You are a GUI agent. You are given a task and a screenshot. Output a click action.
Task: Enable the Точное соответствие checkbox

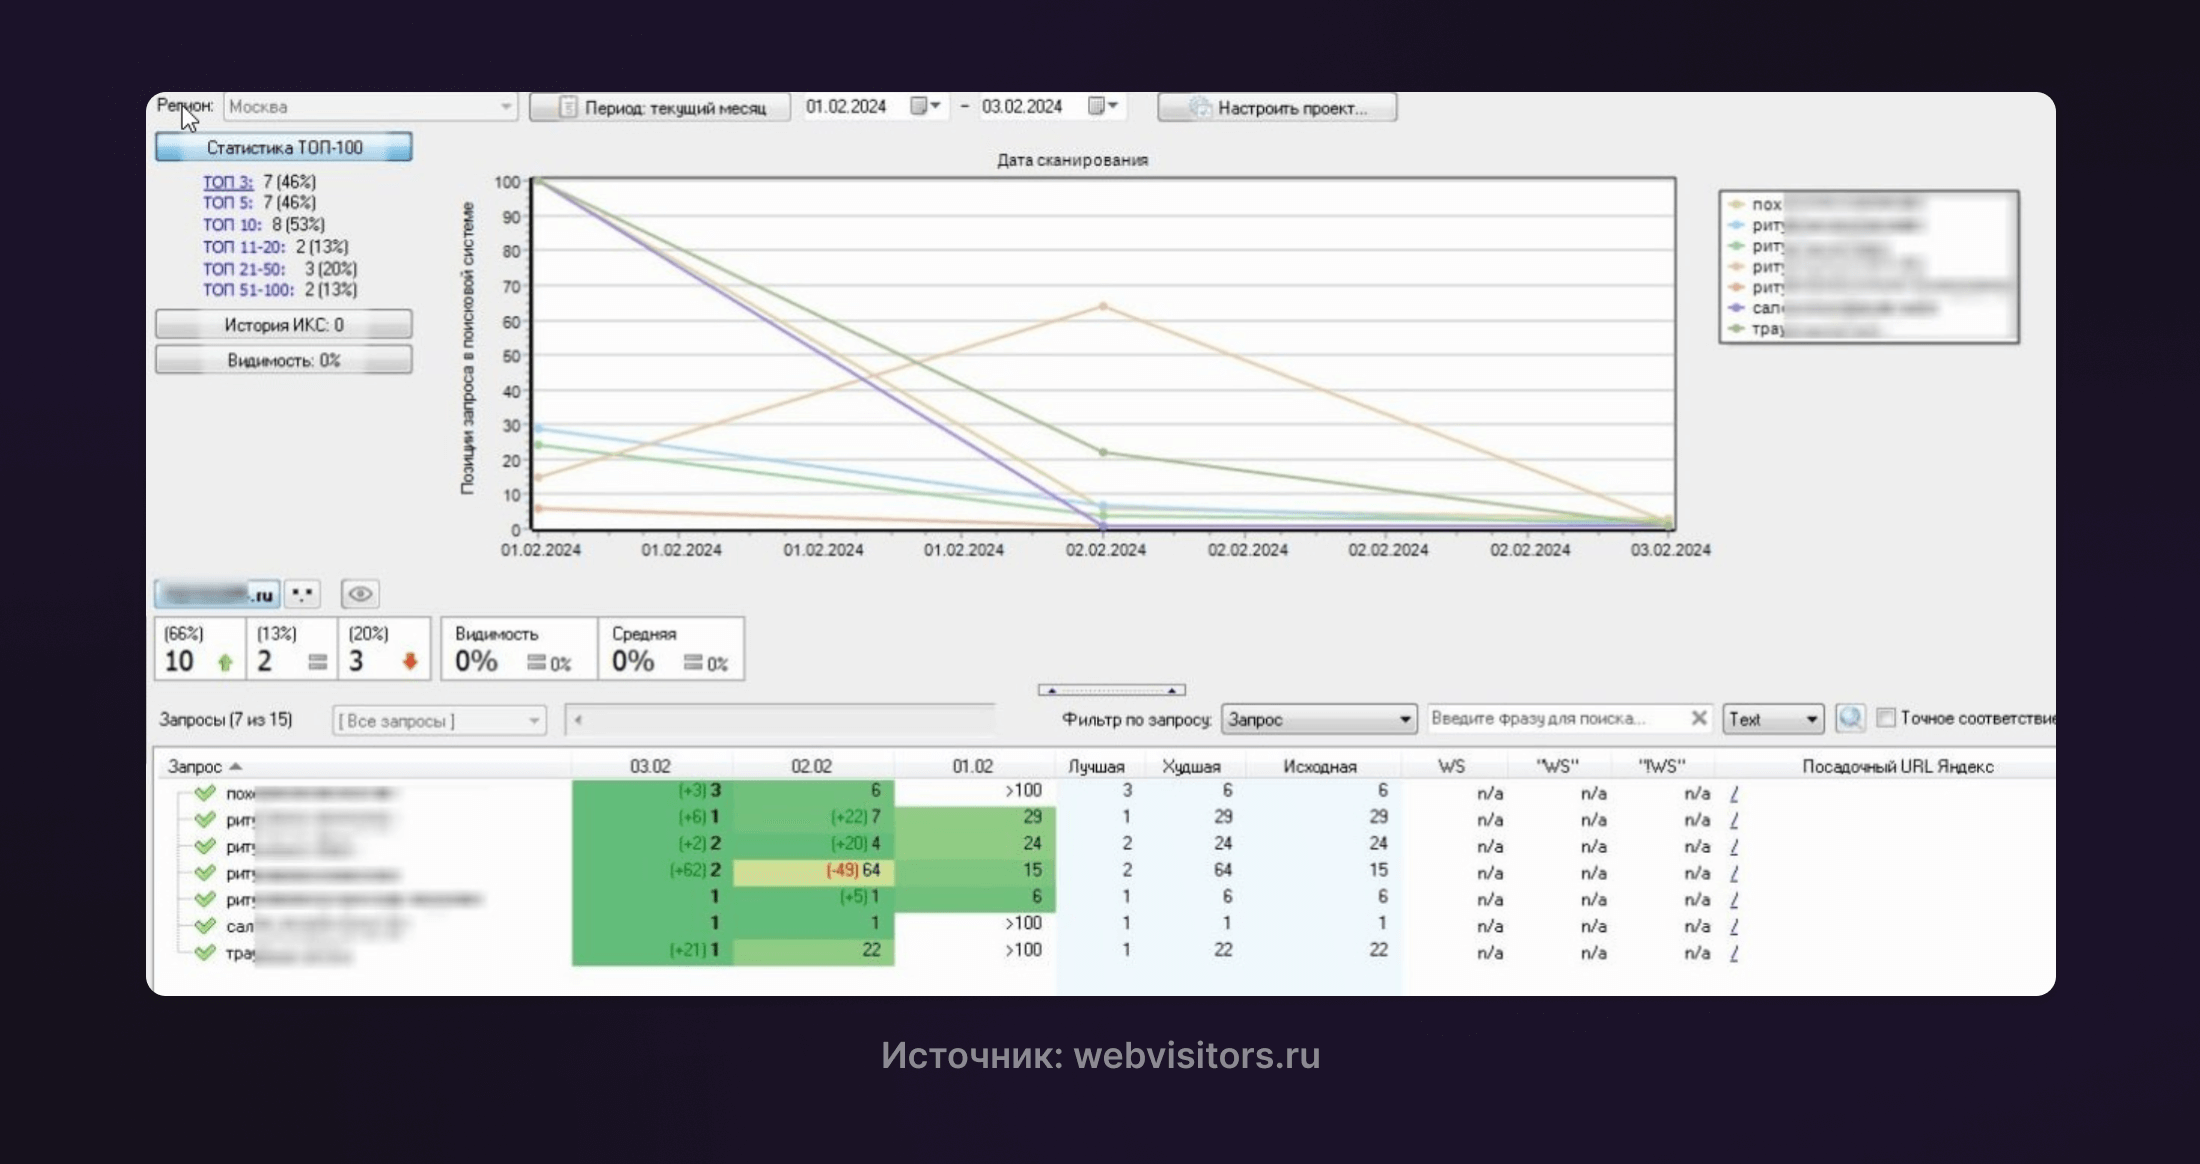click(1885, 718)
